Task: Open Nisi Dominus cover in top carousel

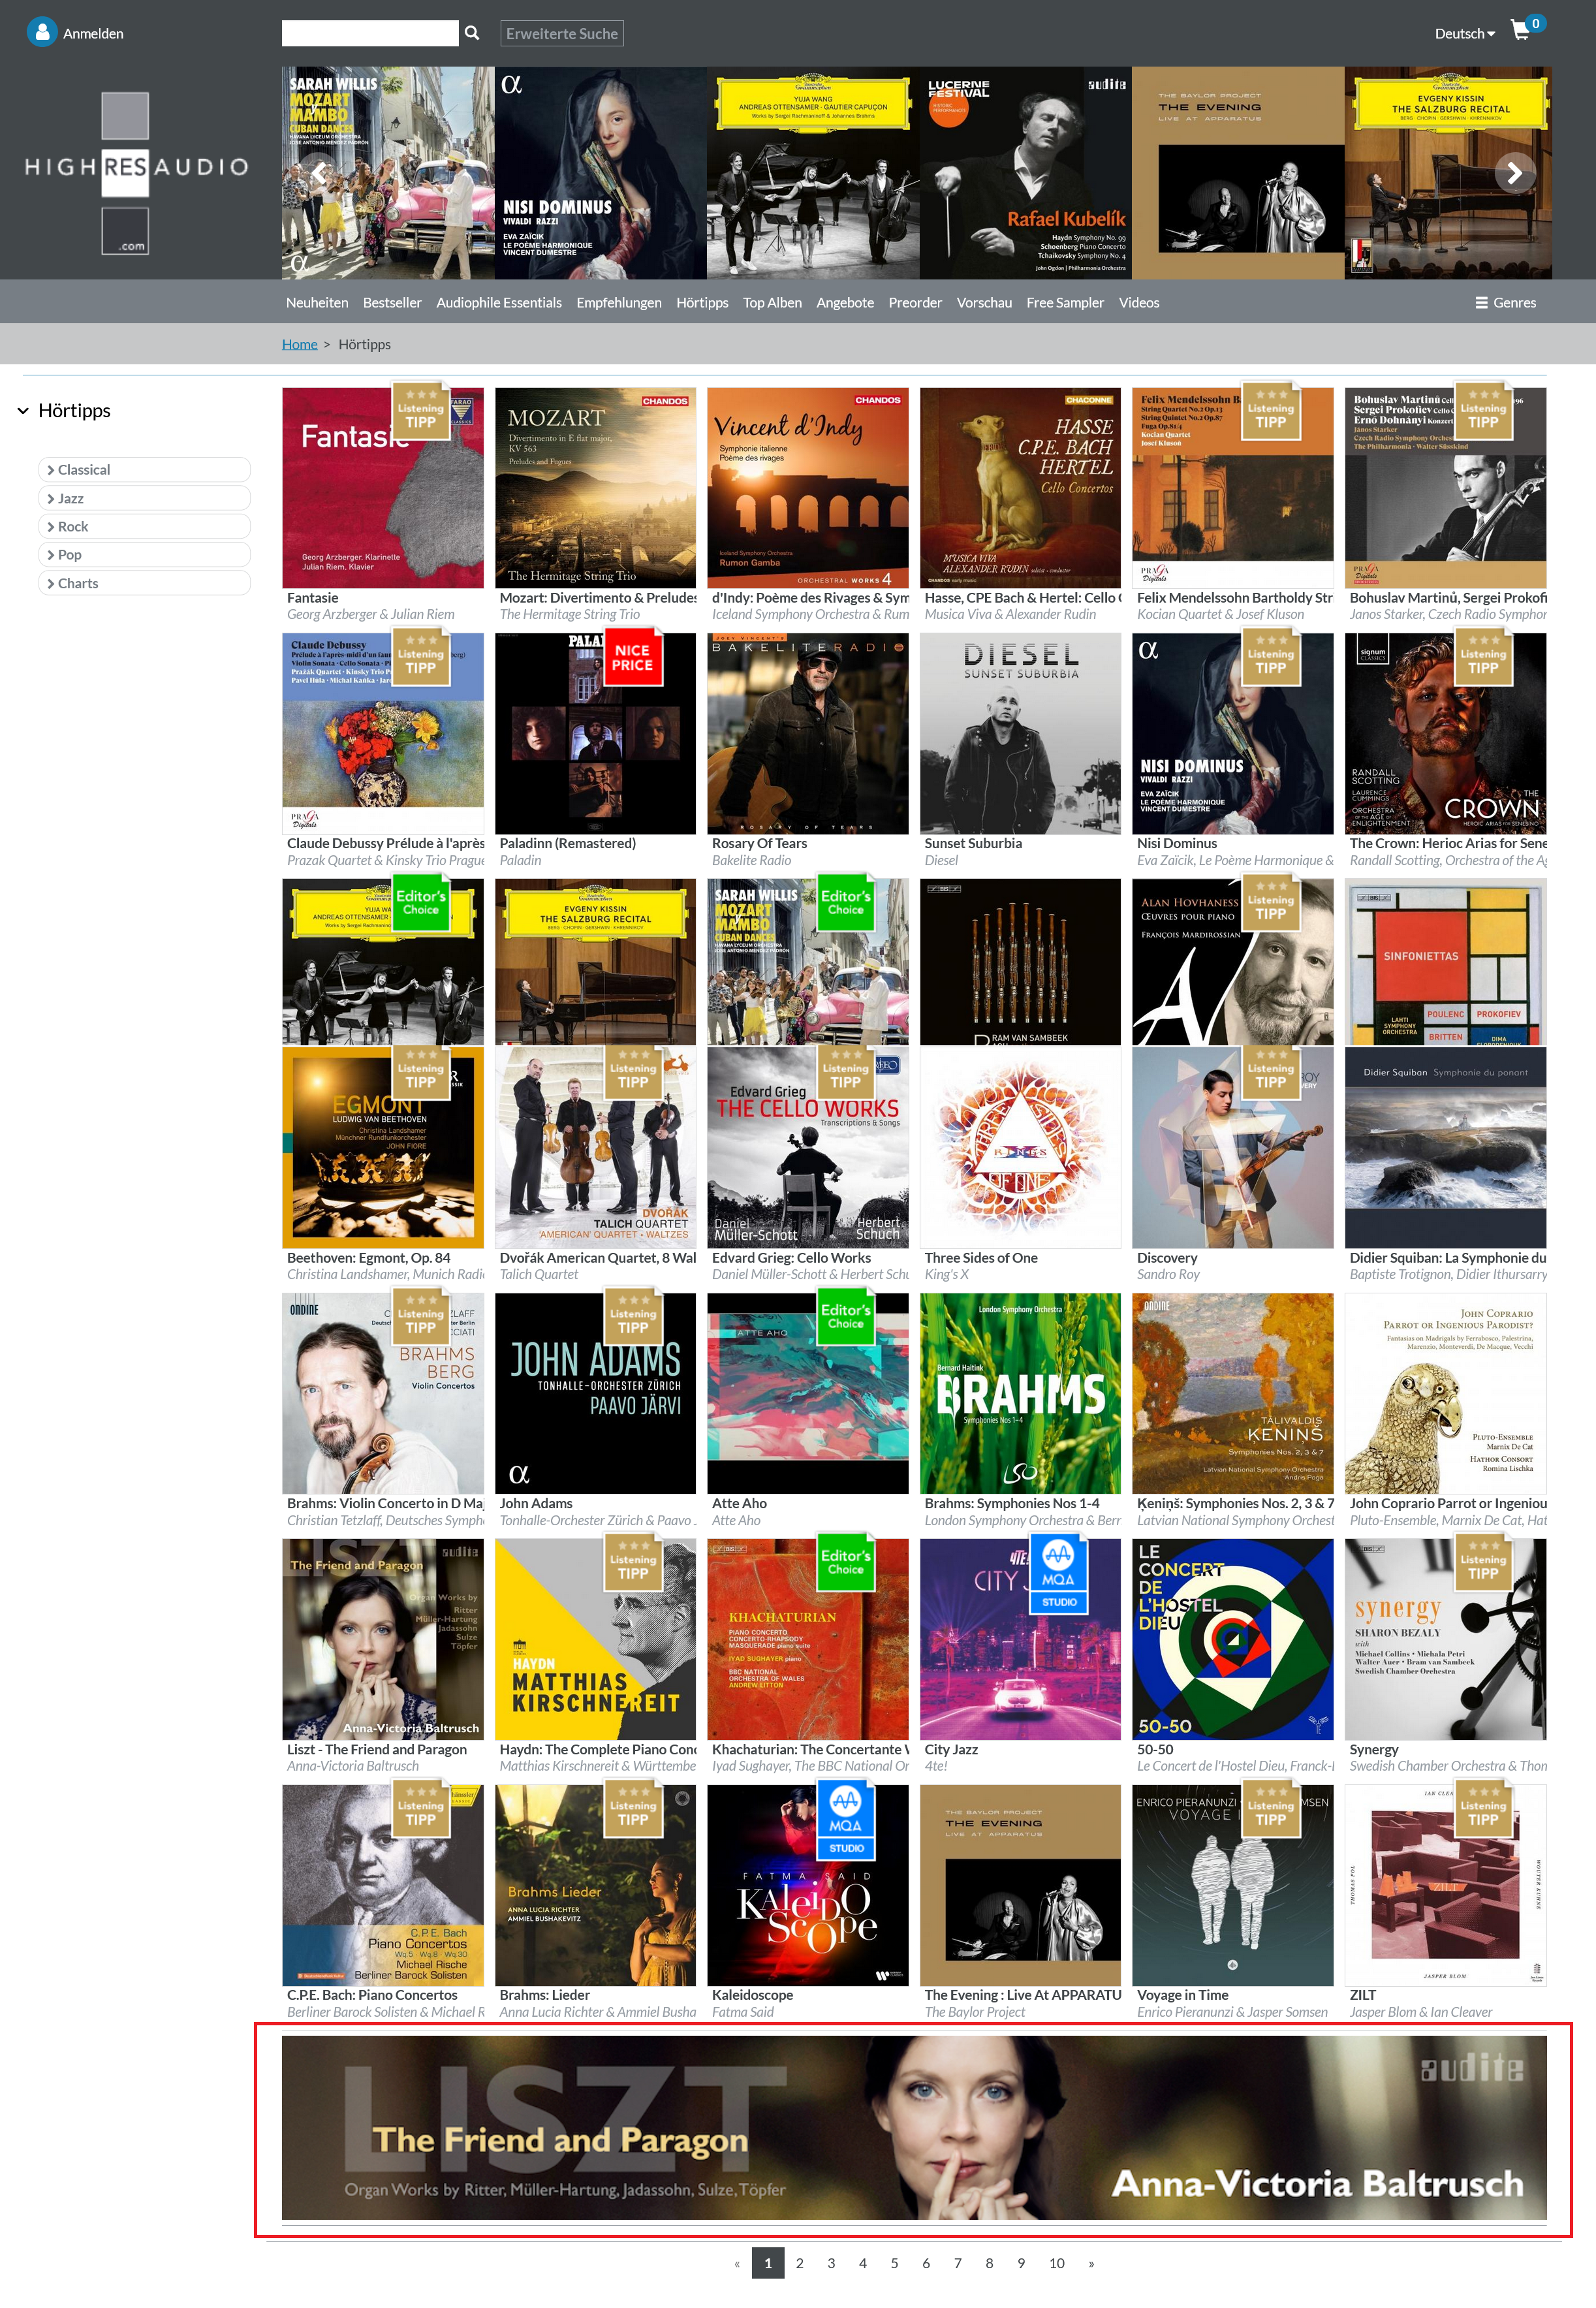Action: coord(600,173)
